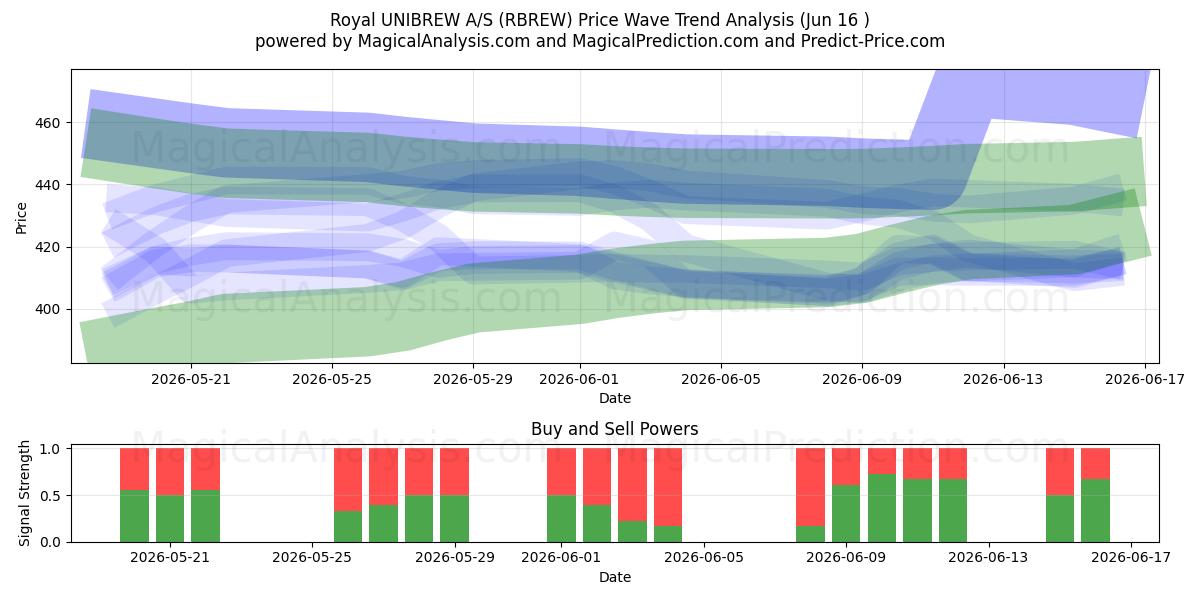
Task: Click 2026-06-17 tick on price chart axis
Action: 1146,379
